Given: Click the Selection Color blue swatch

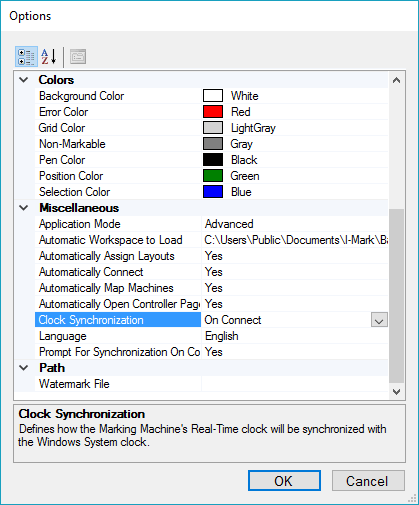Looking at the screenshot, I should click(x=213, y=192).
